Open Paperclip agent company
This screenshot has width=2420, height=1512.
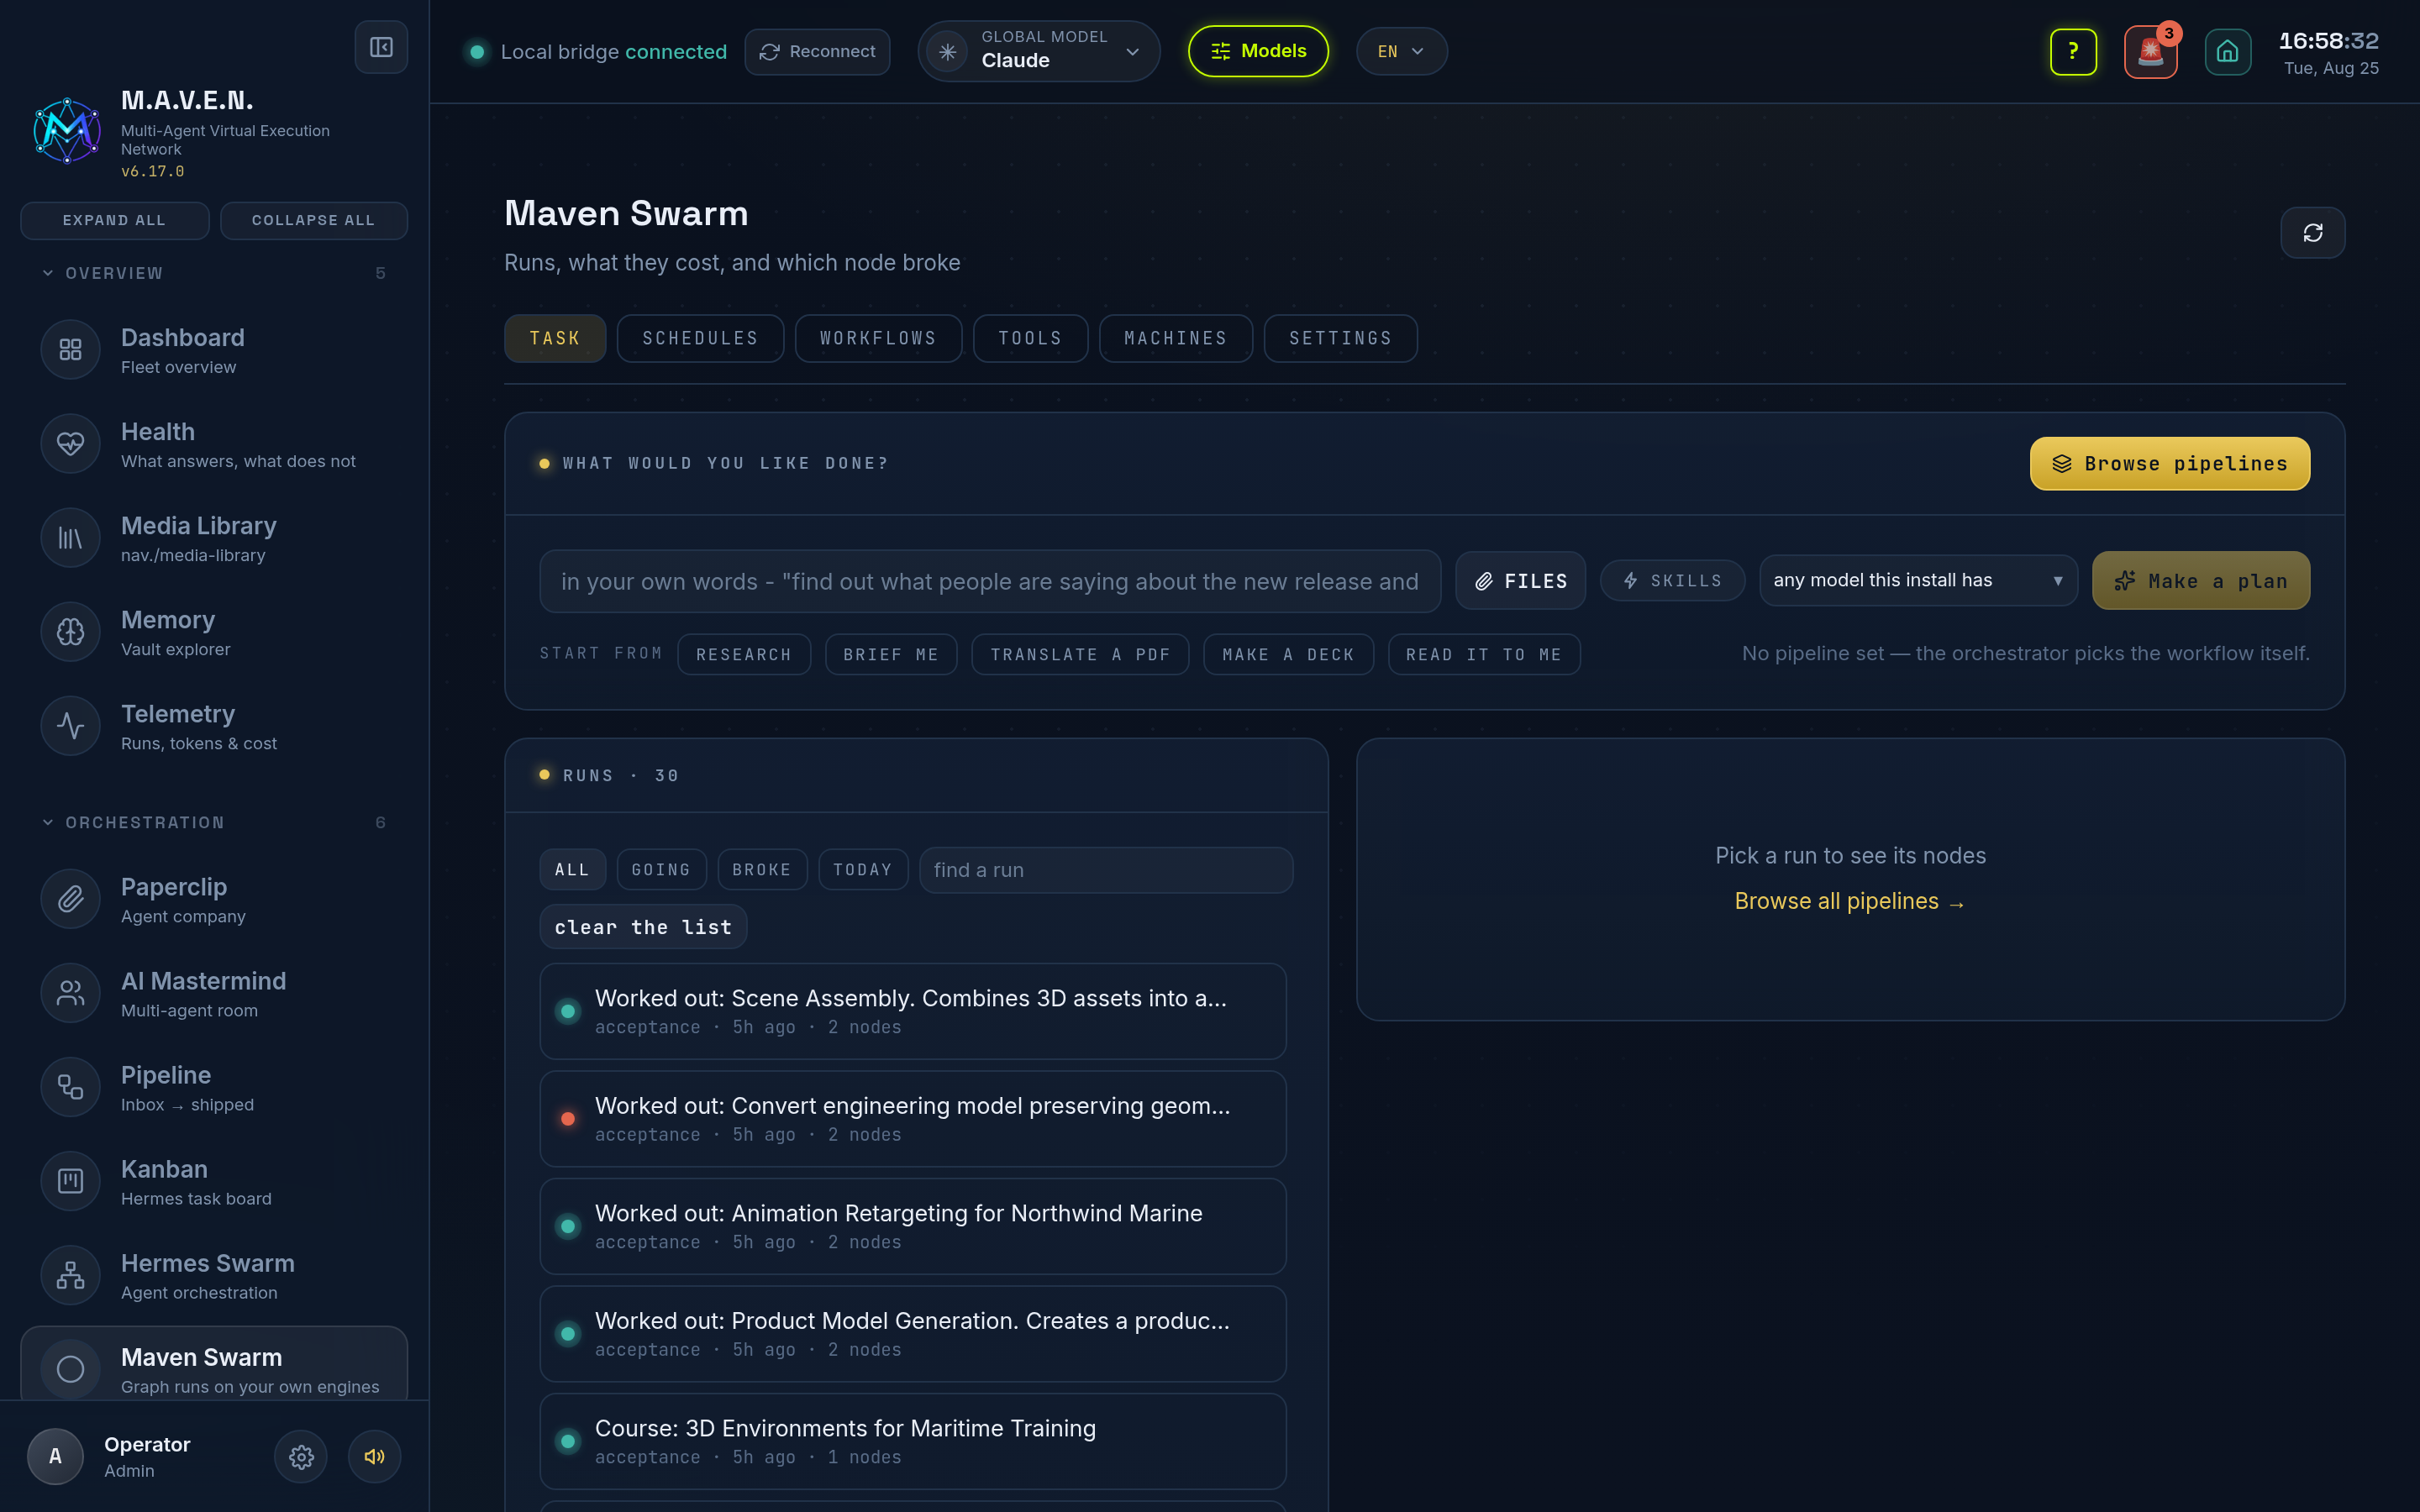214,899
